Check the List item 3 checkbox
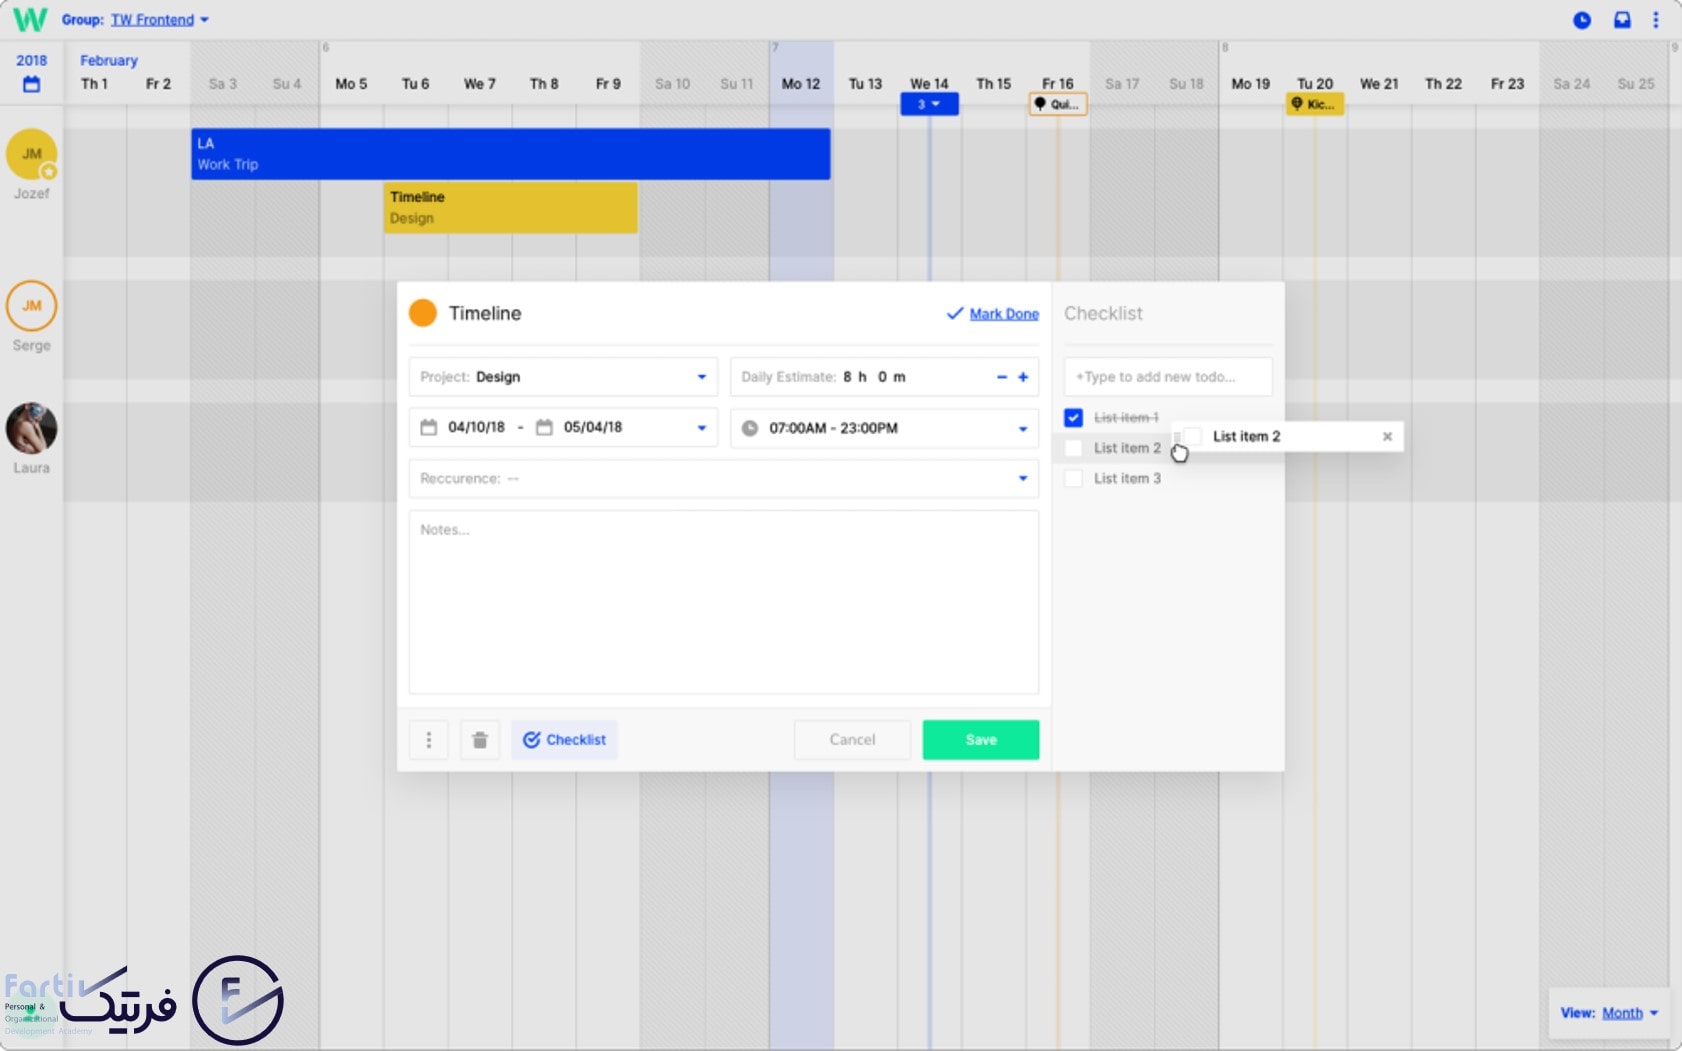1682x1051 pixels. pos(1074,479)
